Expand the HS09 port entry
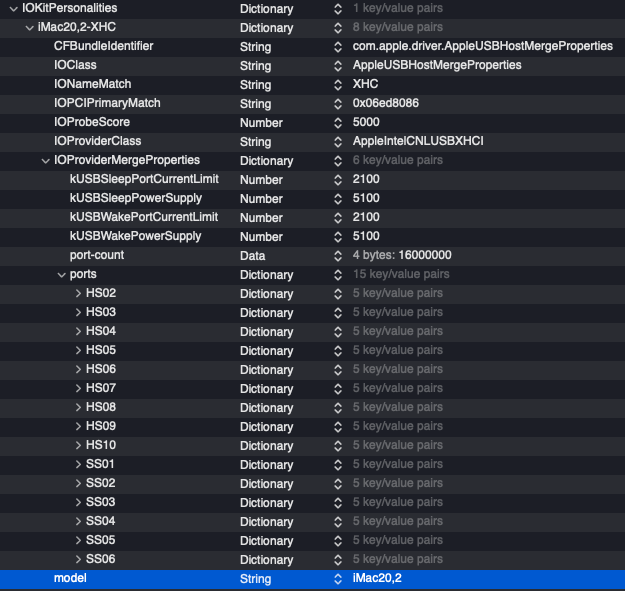 pyautogui.click(x=78, y=426)
